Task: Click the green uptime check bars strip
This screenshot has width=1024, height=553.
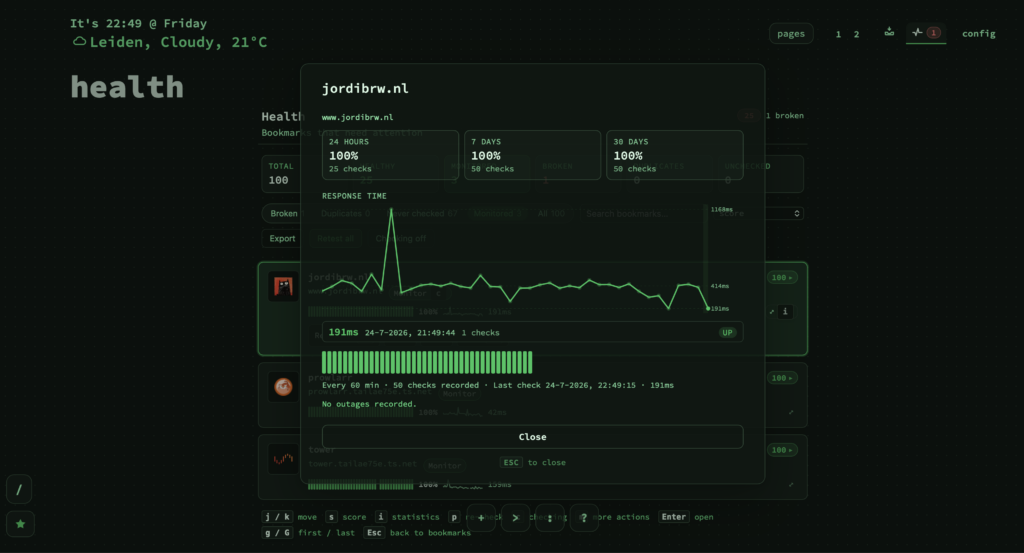Action: (x=427, y=362)
